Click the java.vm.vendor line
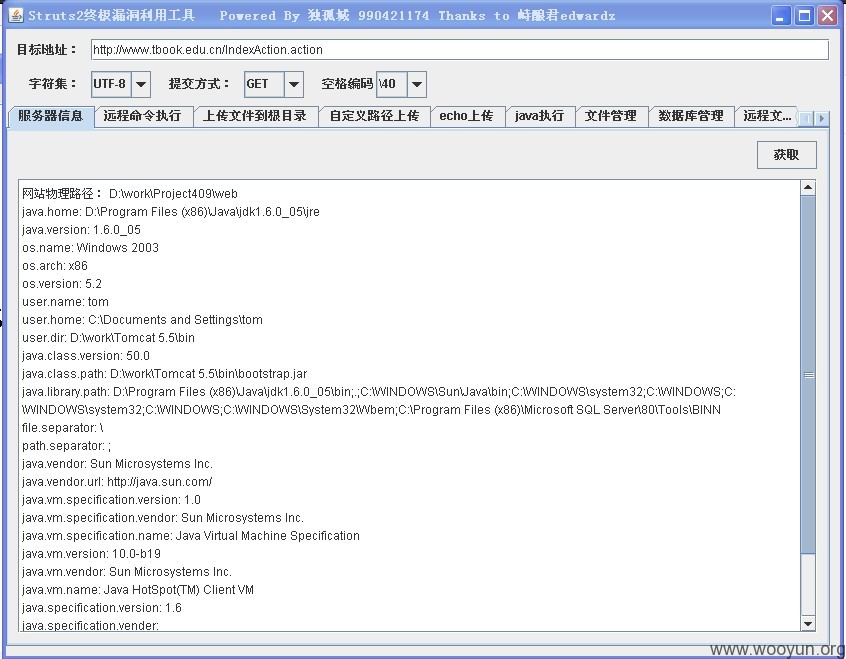Image resolution: width=846 pixels, height=659 pixels. 127,572
